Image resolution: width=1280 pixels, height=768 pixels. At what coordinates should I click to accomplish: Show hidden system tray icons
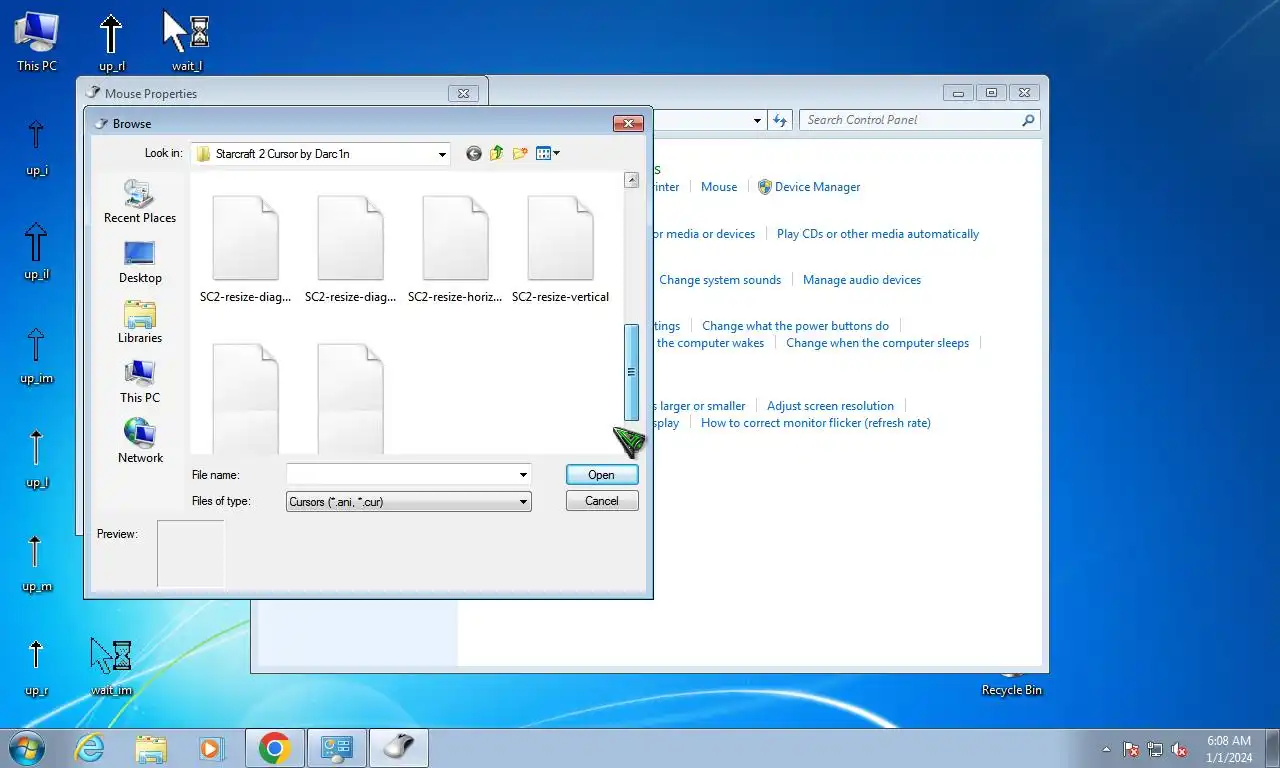(1106, 749)
